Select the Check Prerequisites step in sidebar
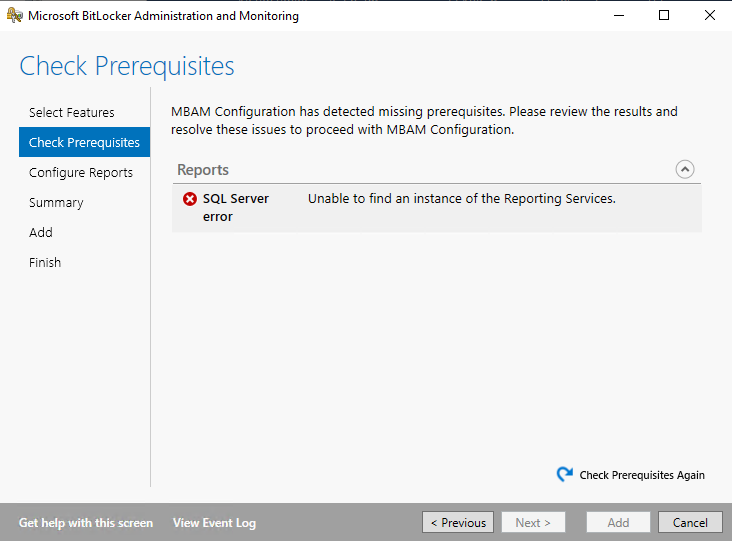 84,142
